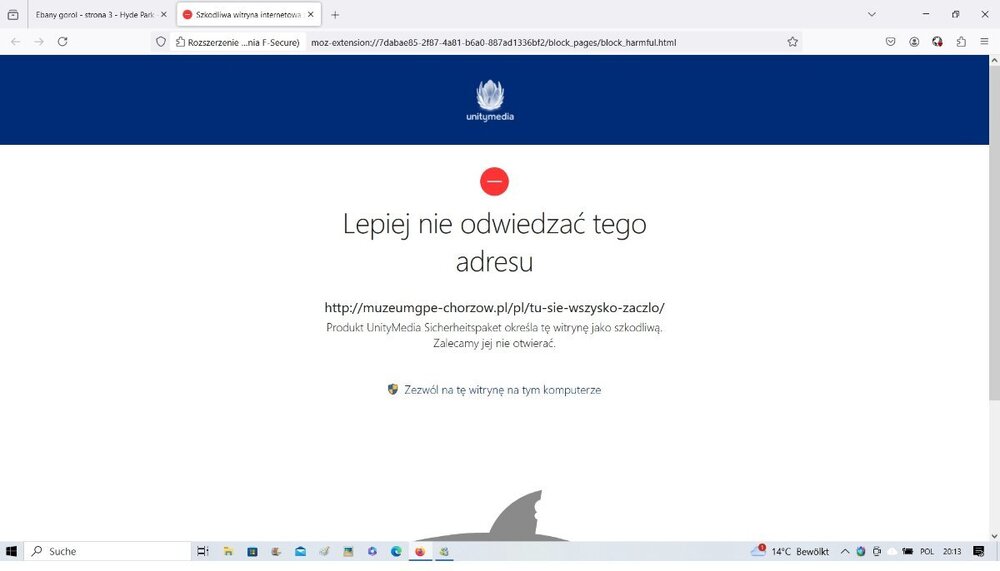Open Firefox View in tab strip
The height and width of the screenshot is (571, 1000).
coord(13,15)
